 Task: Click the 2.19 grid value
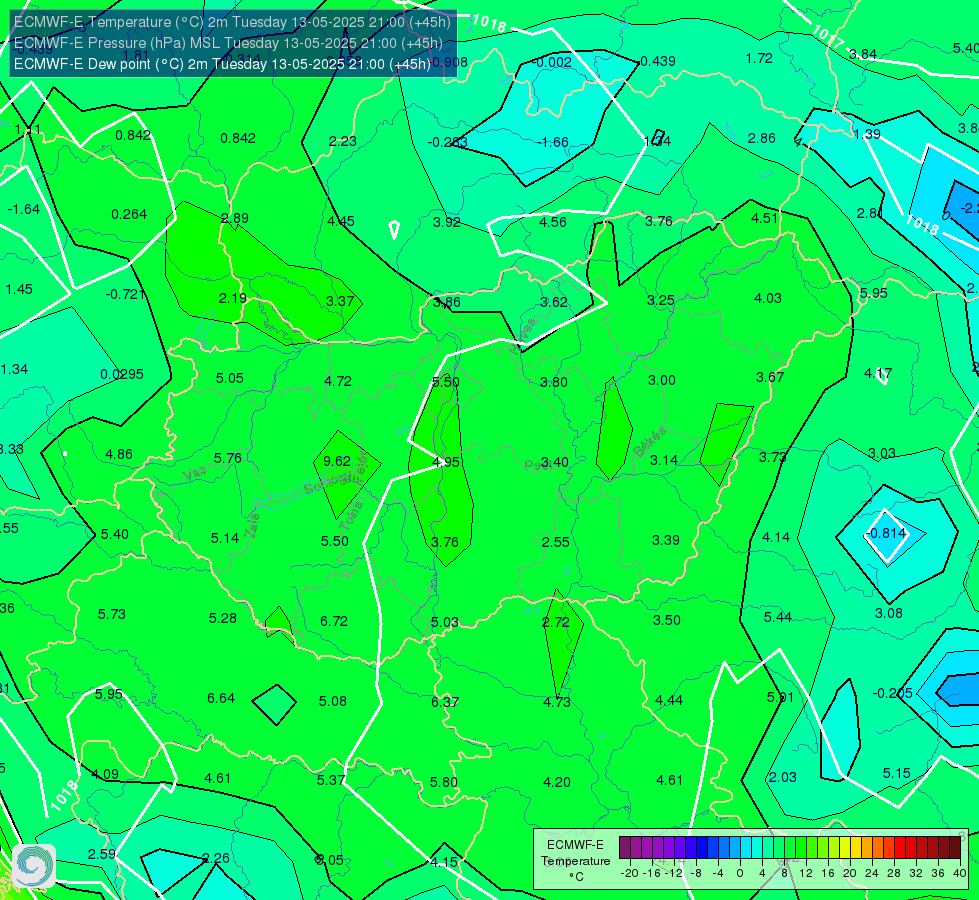[232, 299]
